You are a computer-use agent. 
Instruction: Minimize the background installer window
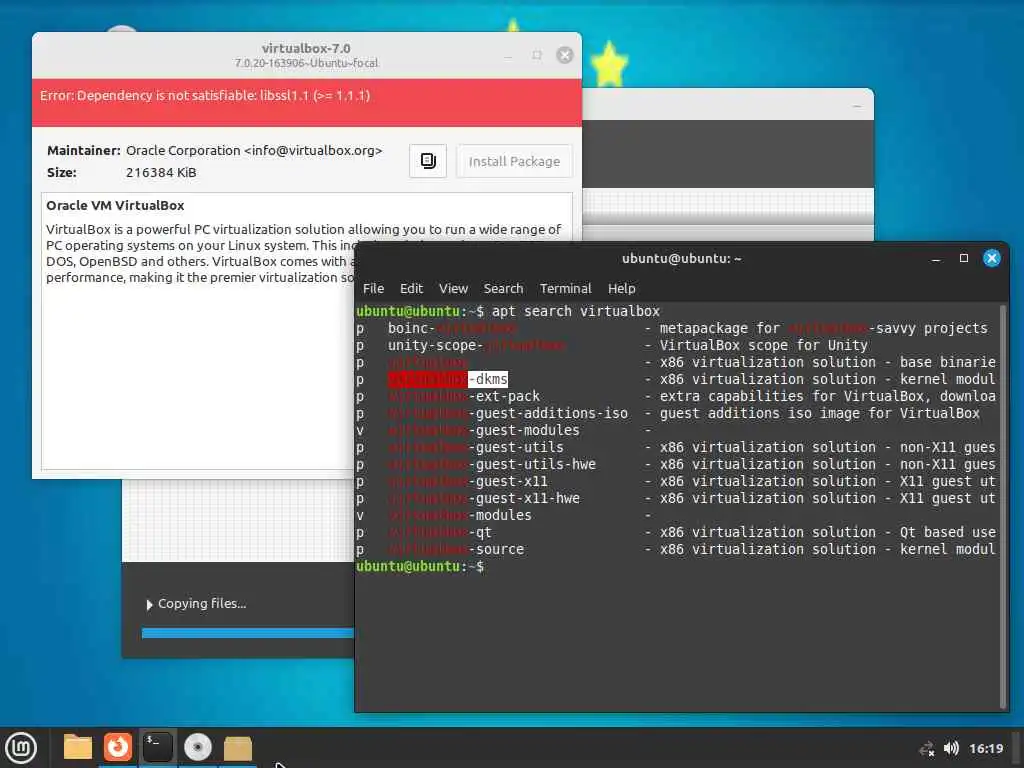[x=857, y=106]
